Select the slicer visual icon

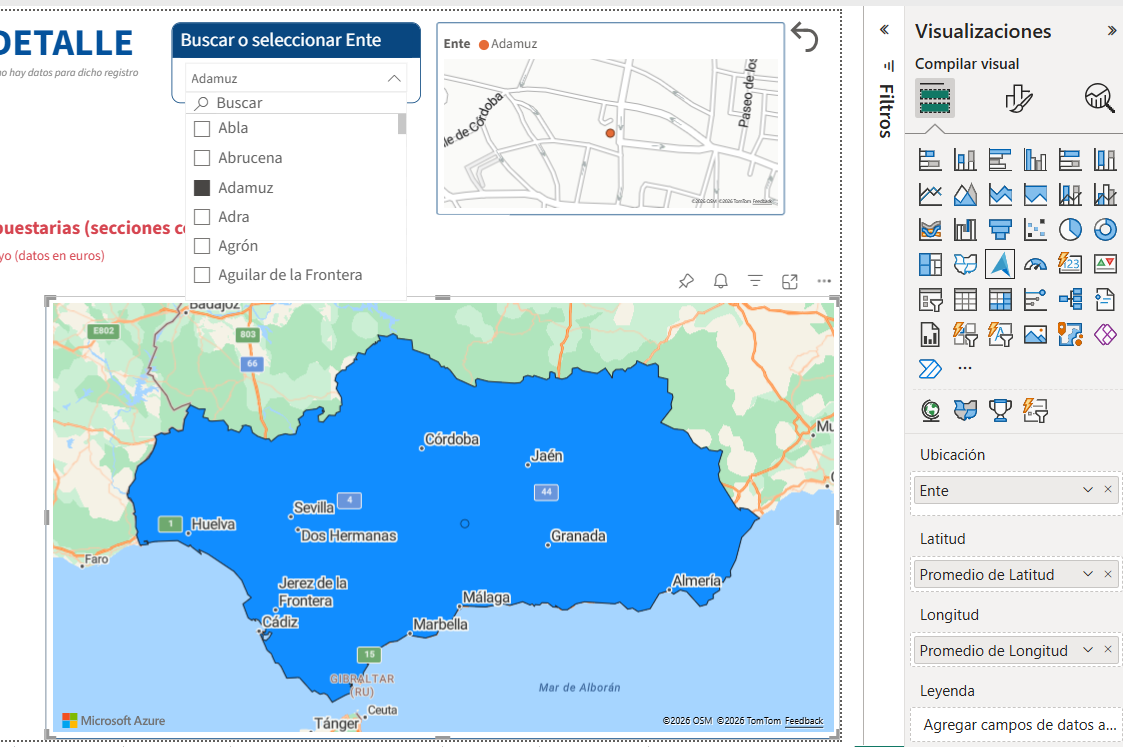pyautogui.click(x=930, y=299)
